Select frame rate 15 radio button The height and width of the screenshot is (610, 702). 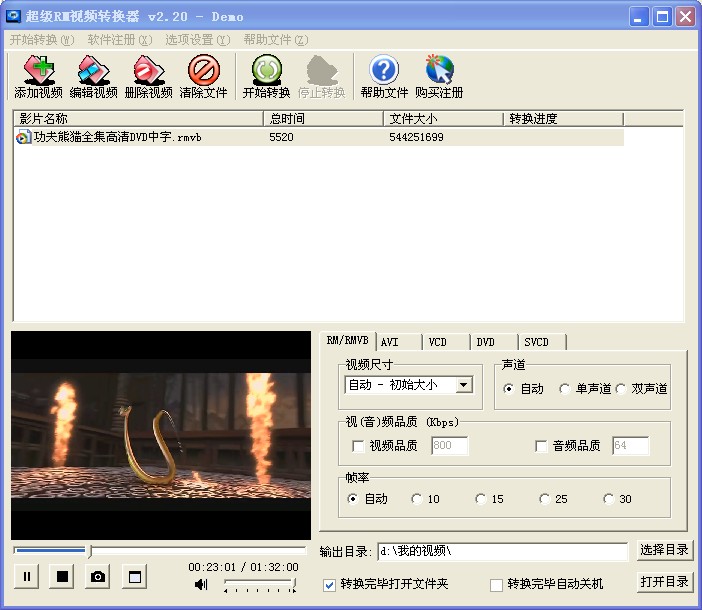(x=480, y=499)
